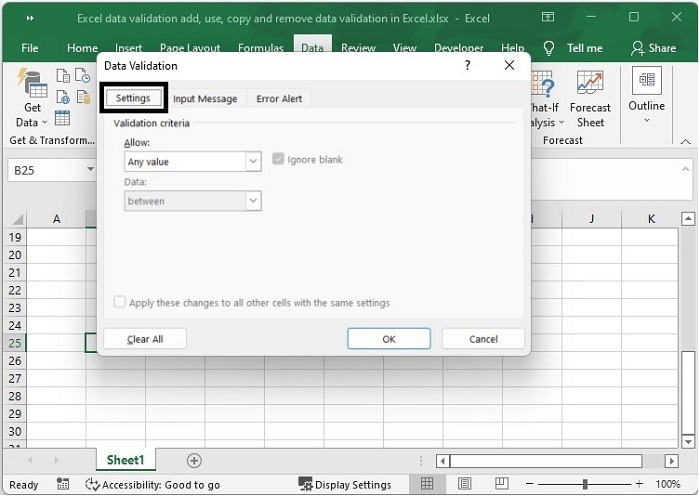Image resolution: width=699 pixels, height=496 pixels.
Task: Click the horizontal scroll right arrow
Action: [671, 461]
